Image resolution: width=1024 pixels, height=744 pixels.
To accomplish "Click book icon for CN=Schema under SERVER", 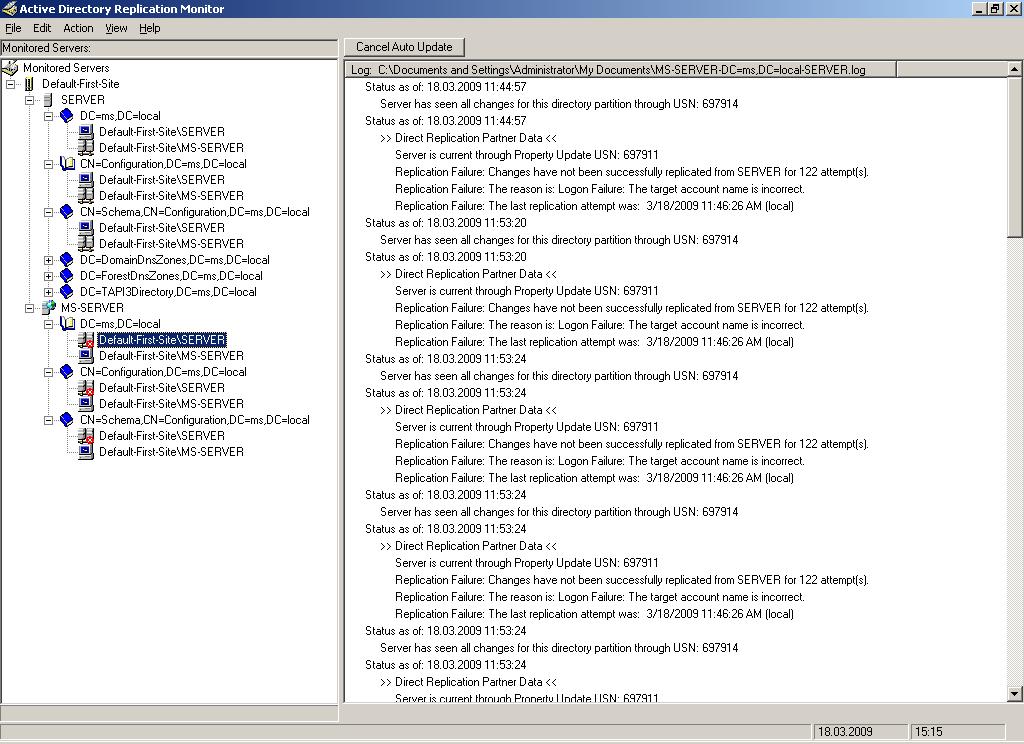I will pos(67,212).
